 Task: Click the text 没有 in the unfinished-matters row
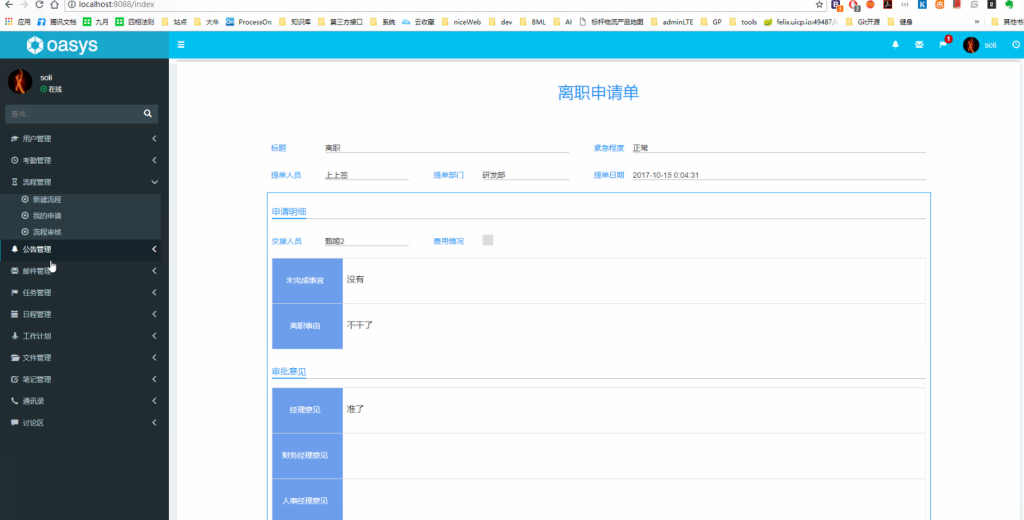(355, 280)
